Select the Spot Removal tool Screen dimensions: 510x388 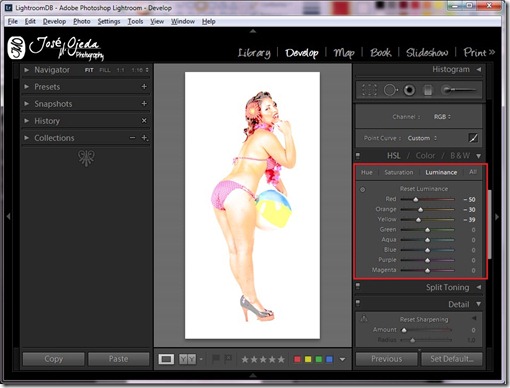point(390,90)
